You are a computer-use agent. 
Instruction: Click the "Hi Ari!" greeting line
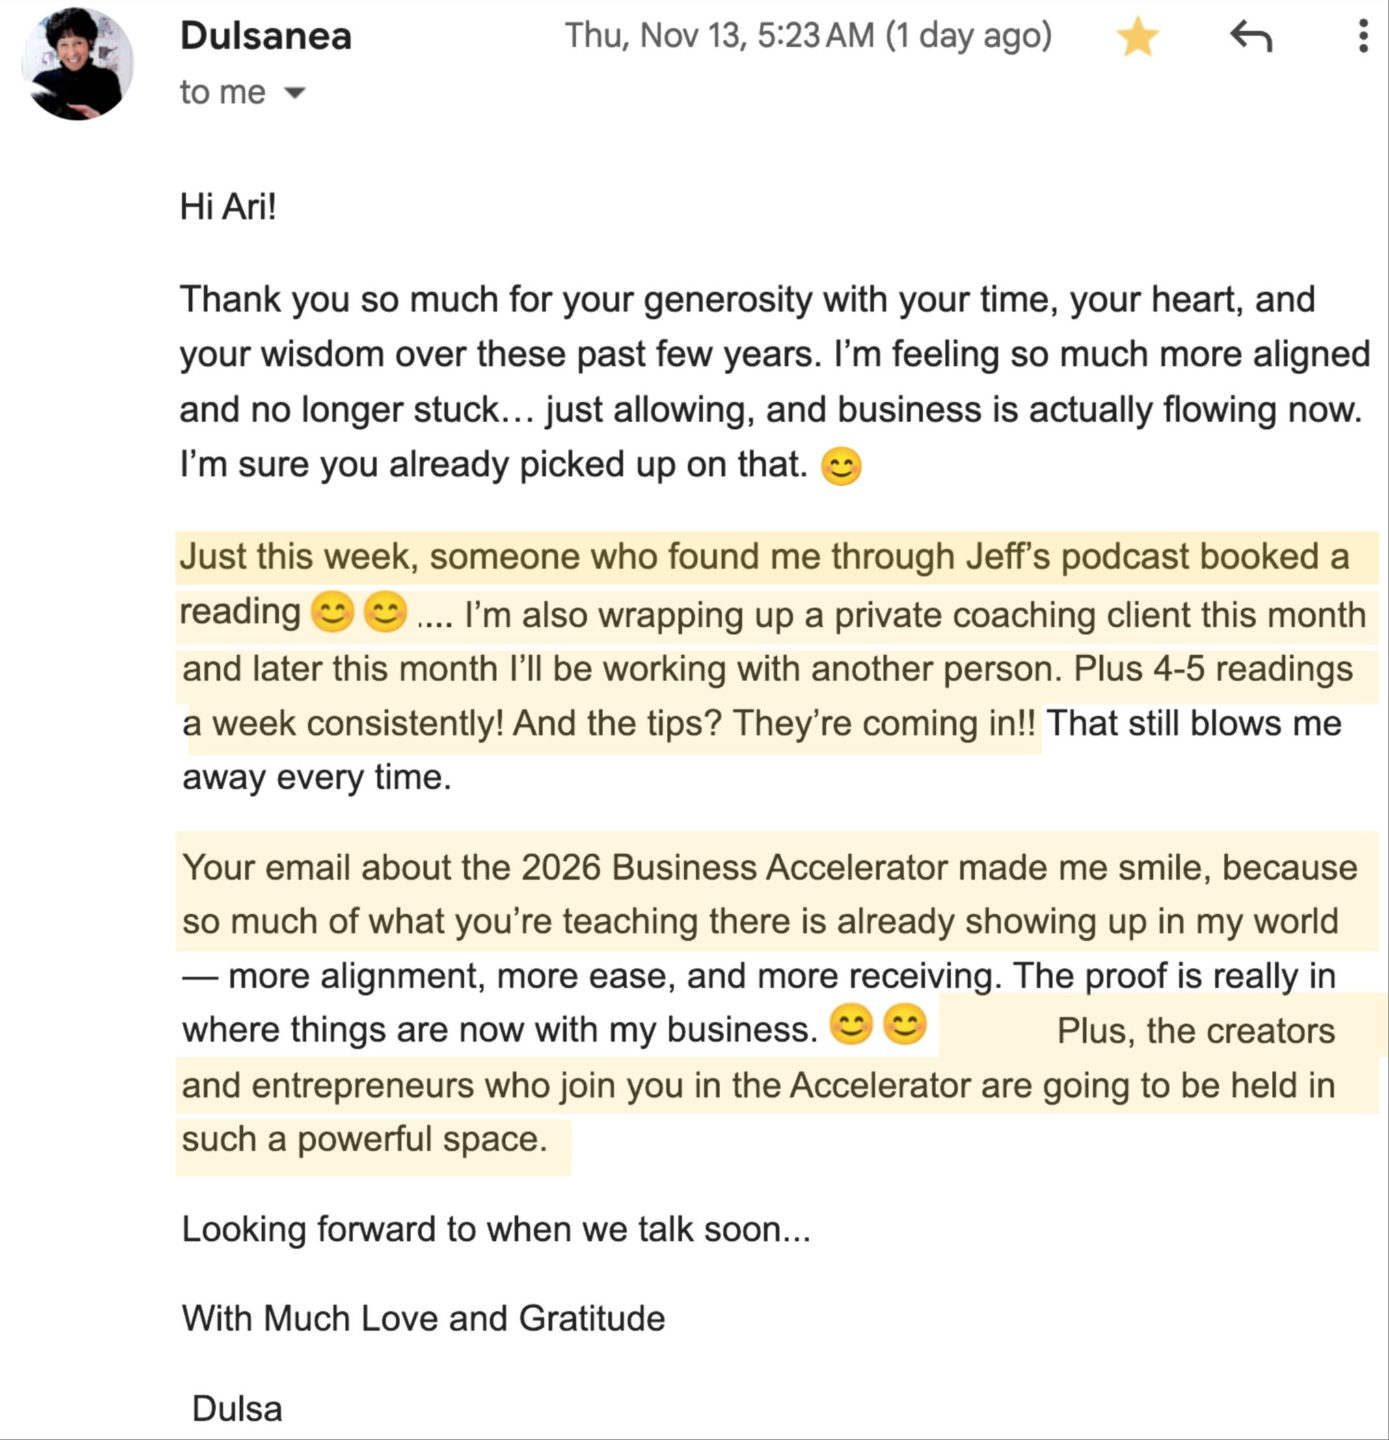coord(228,207)
